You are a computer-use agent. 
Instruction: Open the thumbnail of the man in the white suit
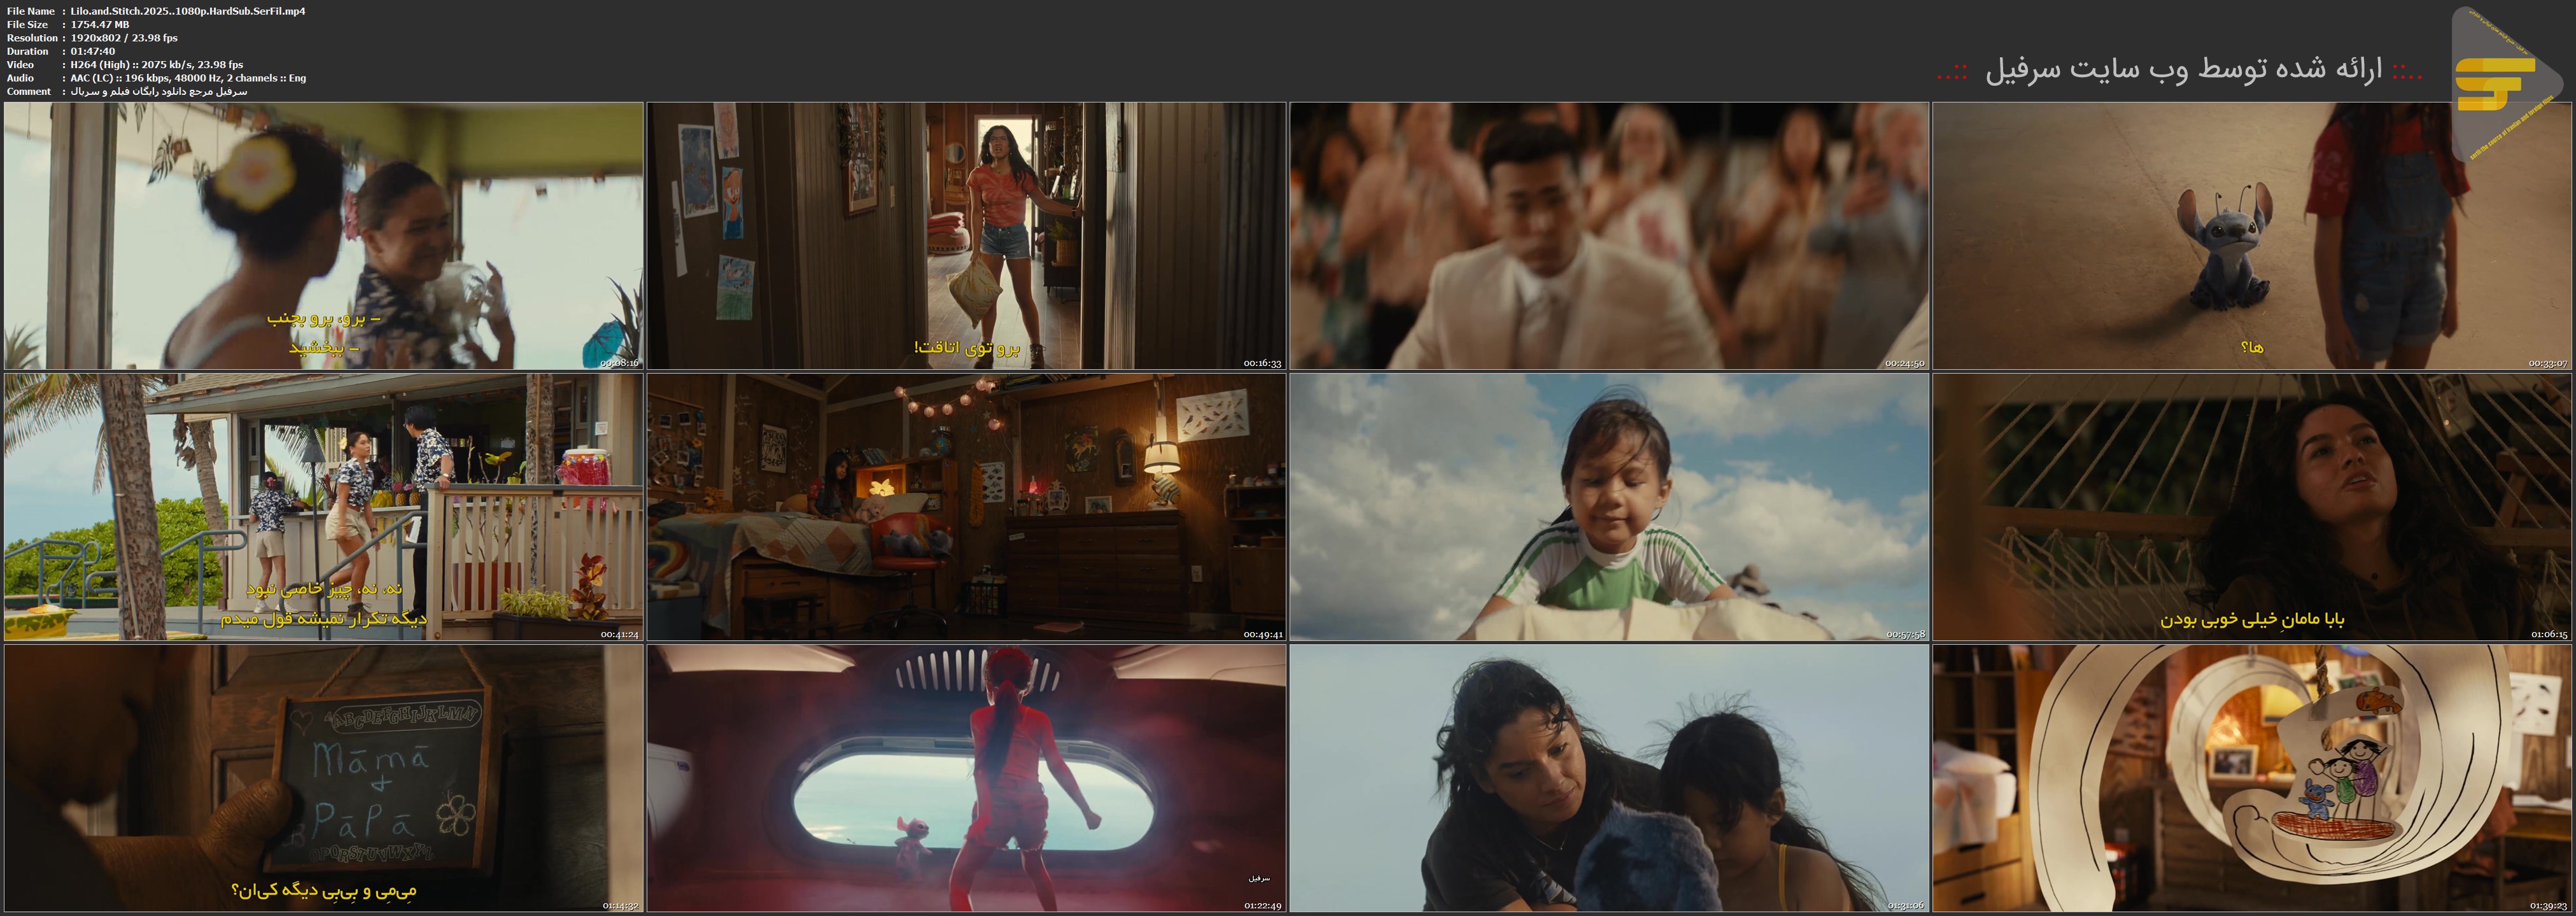pos(1608,236)
